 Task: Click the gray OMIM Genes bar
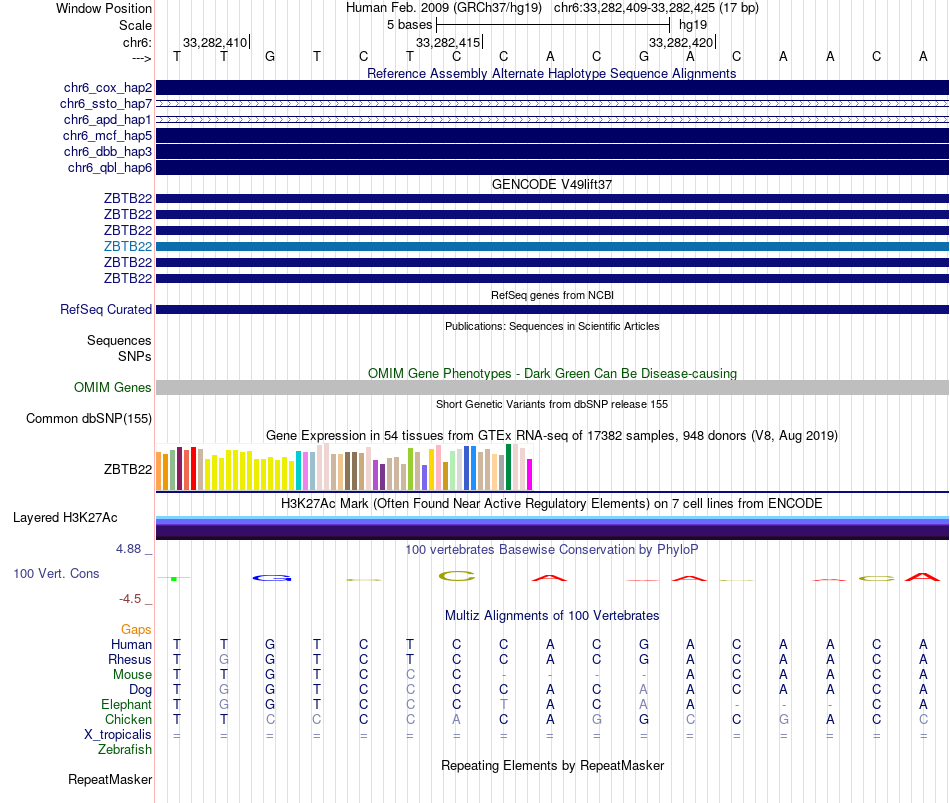(552, 388)
